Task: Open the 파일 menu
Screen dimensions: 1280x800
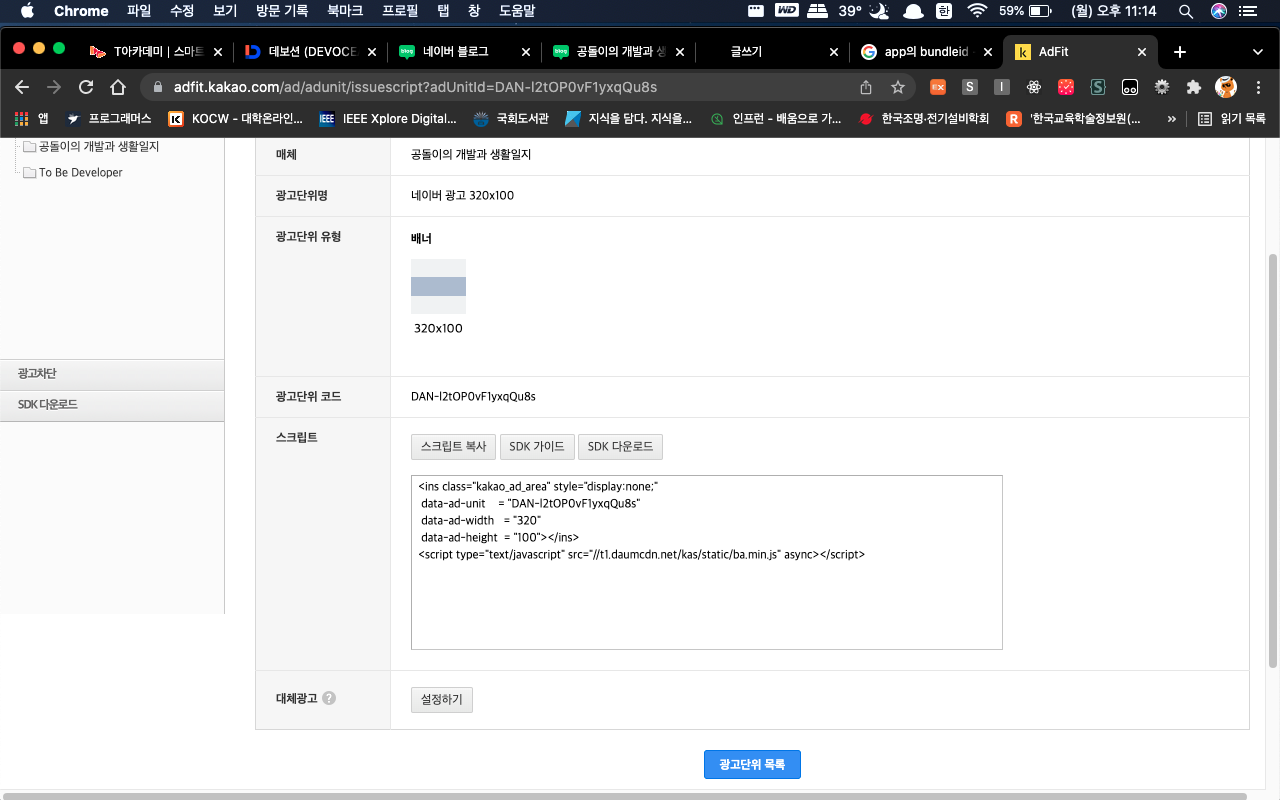Action: click(x=138, y=11)
